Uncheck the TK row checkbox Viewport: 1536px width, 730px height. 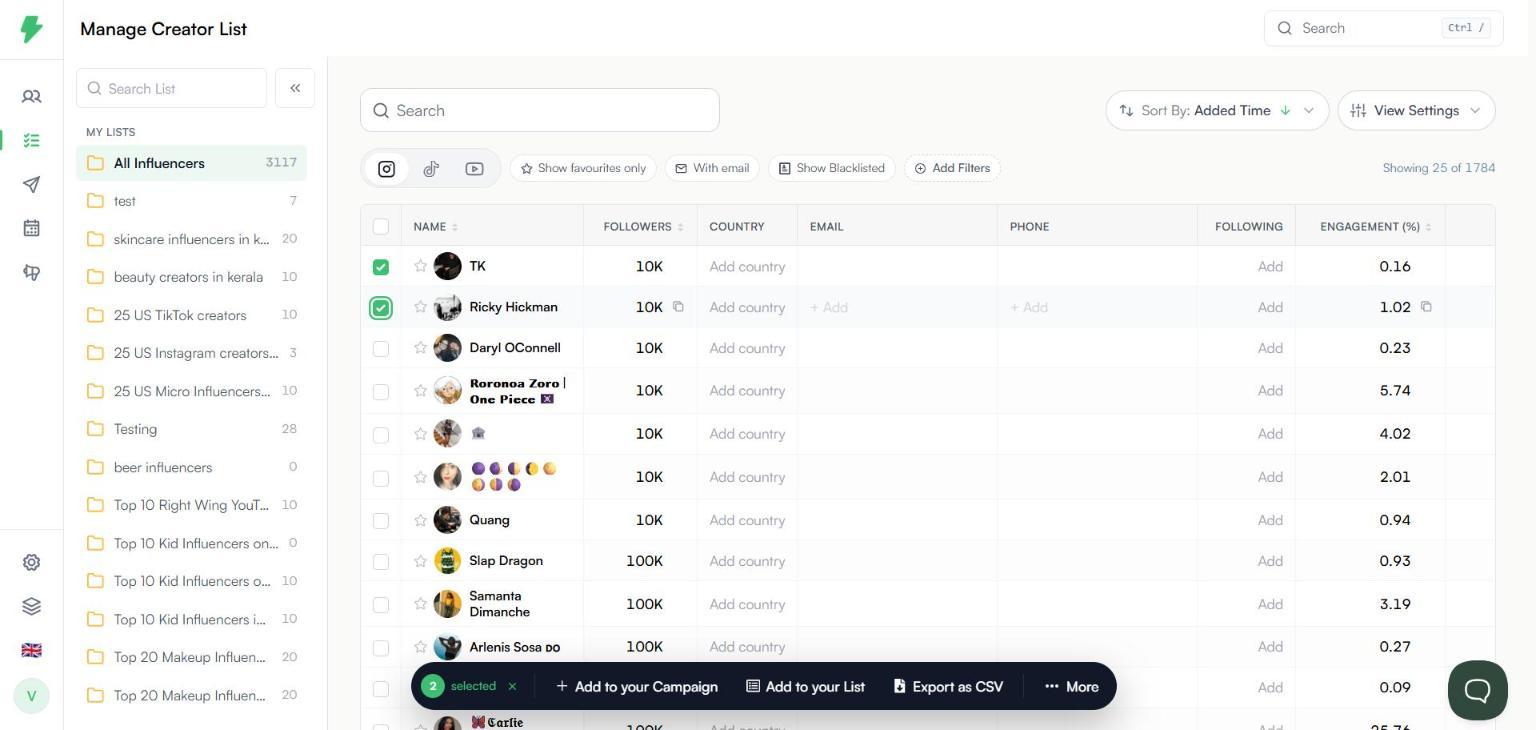381,267
